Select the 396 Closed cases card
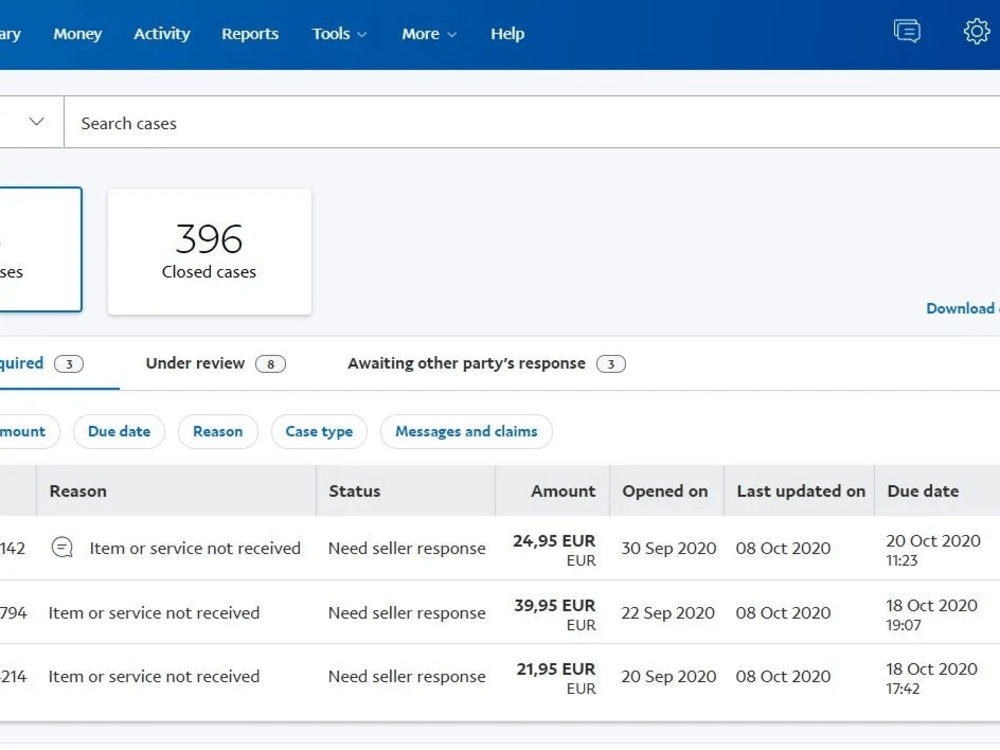 click(x=209, y=251)
